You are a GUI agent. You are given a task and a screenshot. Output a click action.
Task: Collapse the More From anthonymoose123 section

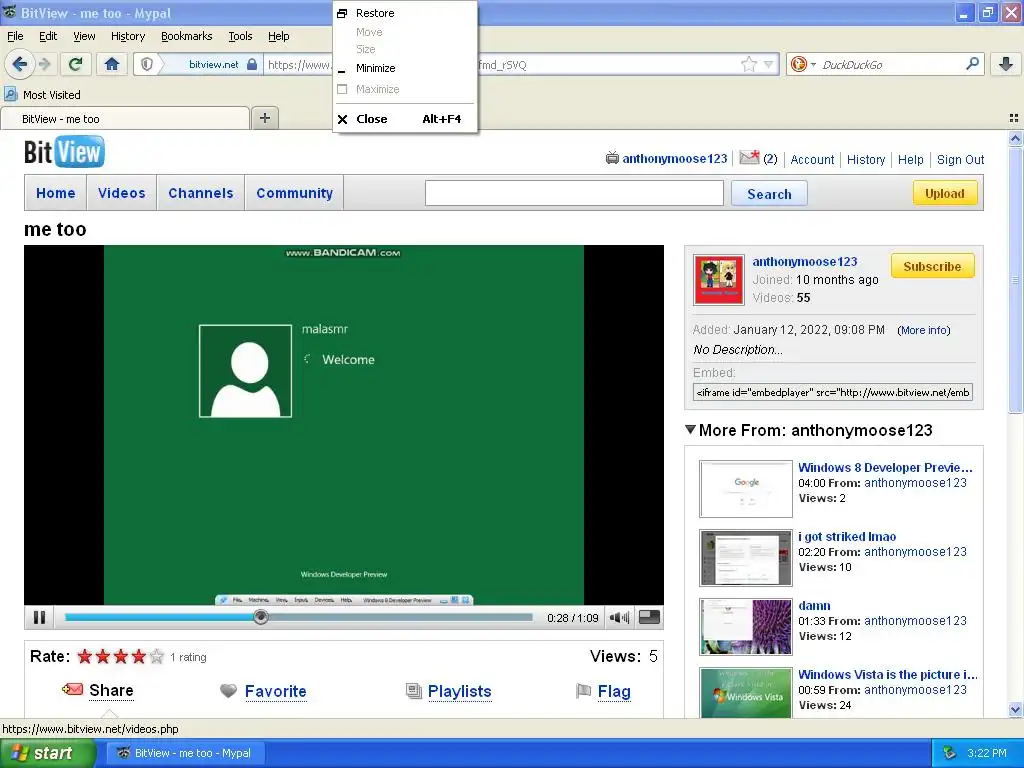click(x=690, y=430)
